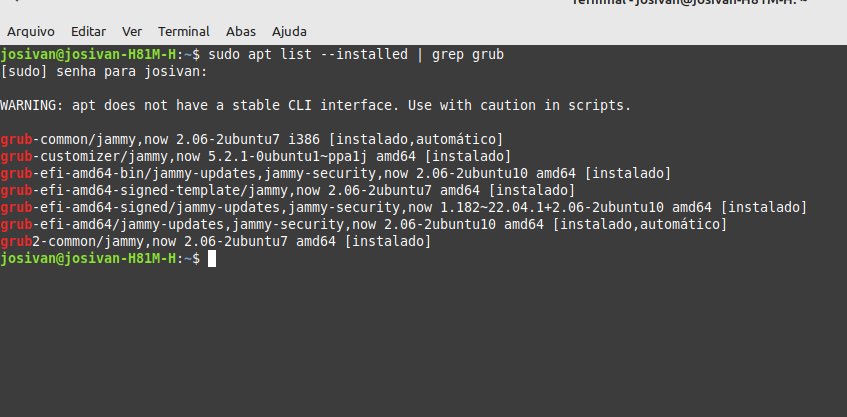Click the 'sudo apt list --installed' command text
Screen dimensions: 847x417
point(308,55)
